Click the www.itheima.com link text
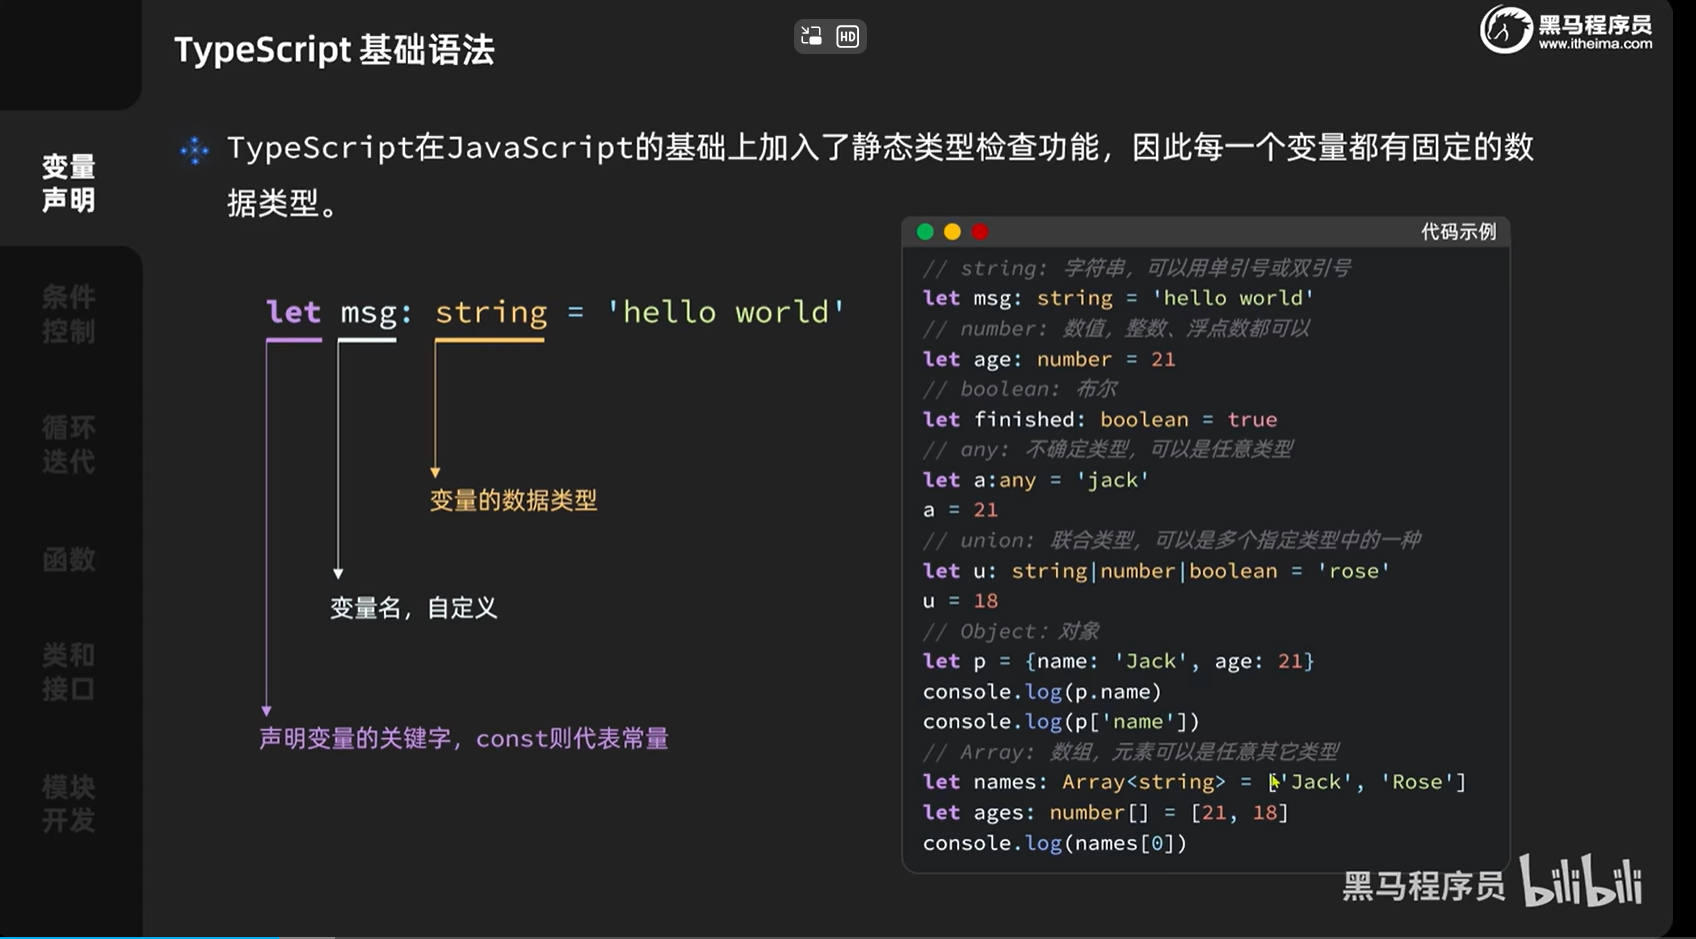 pos(1595,44)
